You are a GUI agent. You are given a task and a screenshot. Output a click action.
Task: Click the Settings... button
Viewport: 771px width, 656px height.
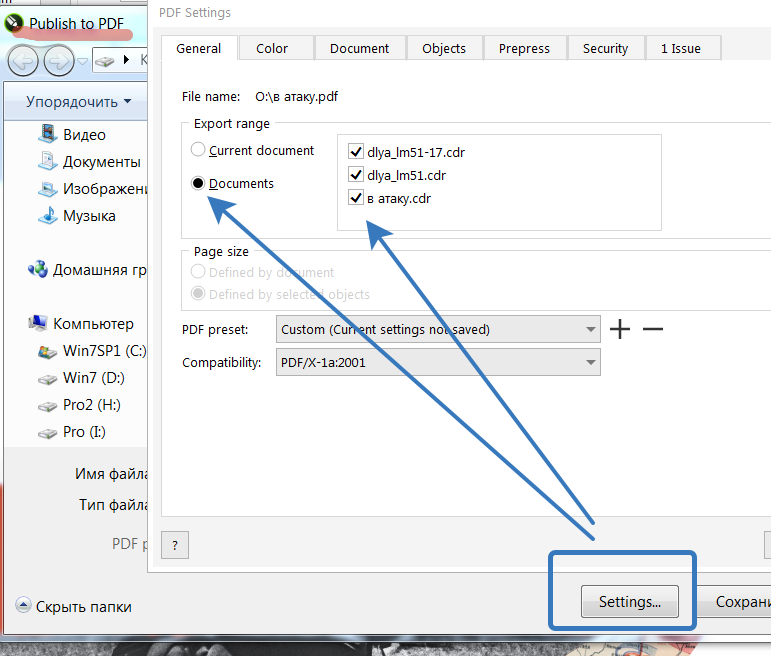[x=630, y=601]
